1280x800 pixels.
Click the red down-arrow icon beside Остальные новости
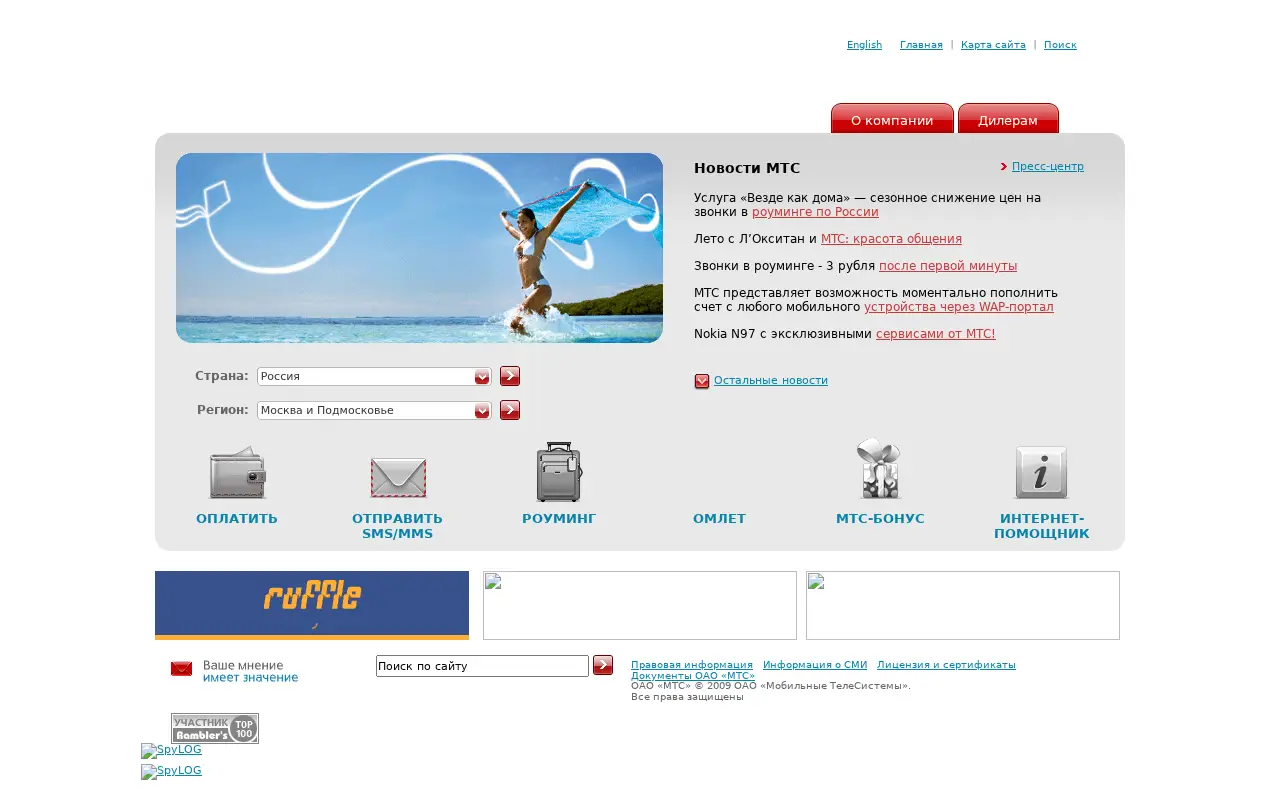point(702,381)
